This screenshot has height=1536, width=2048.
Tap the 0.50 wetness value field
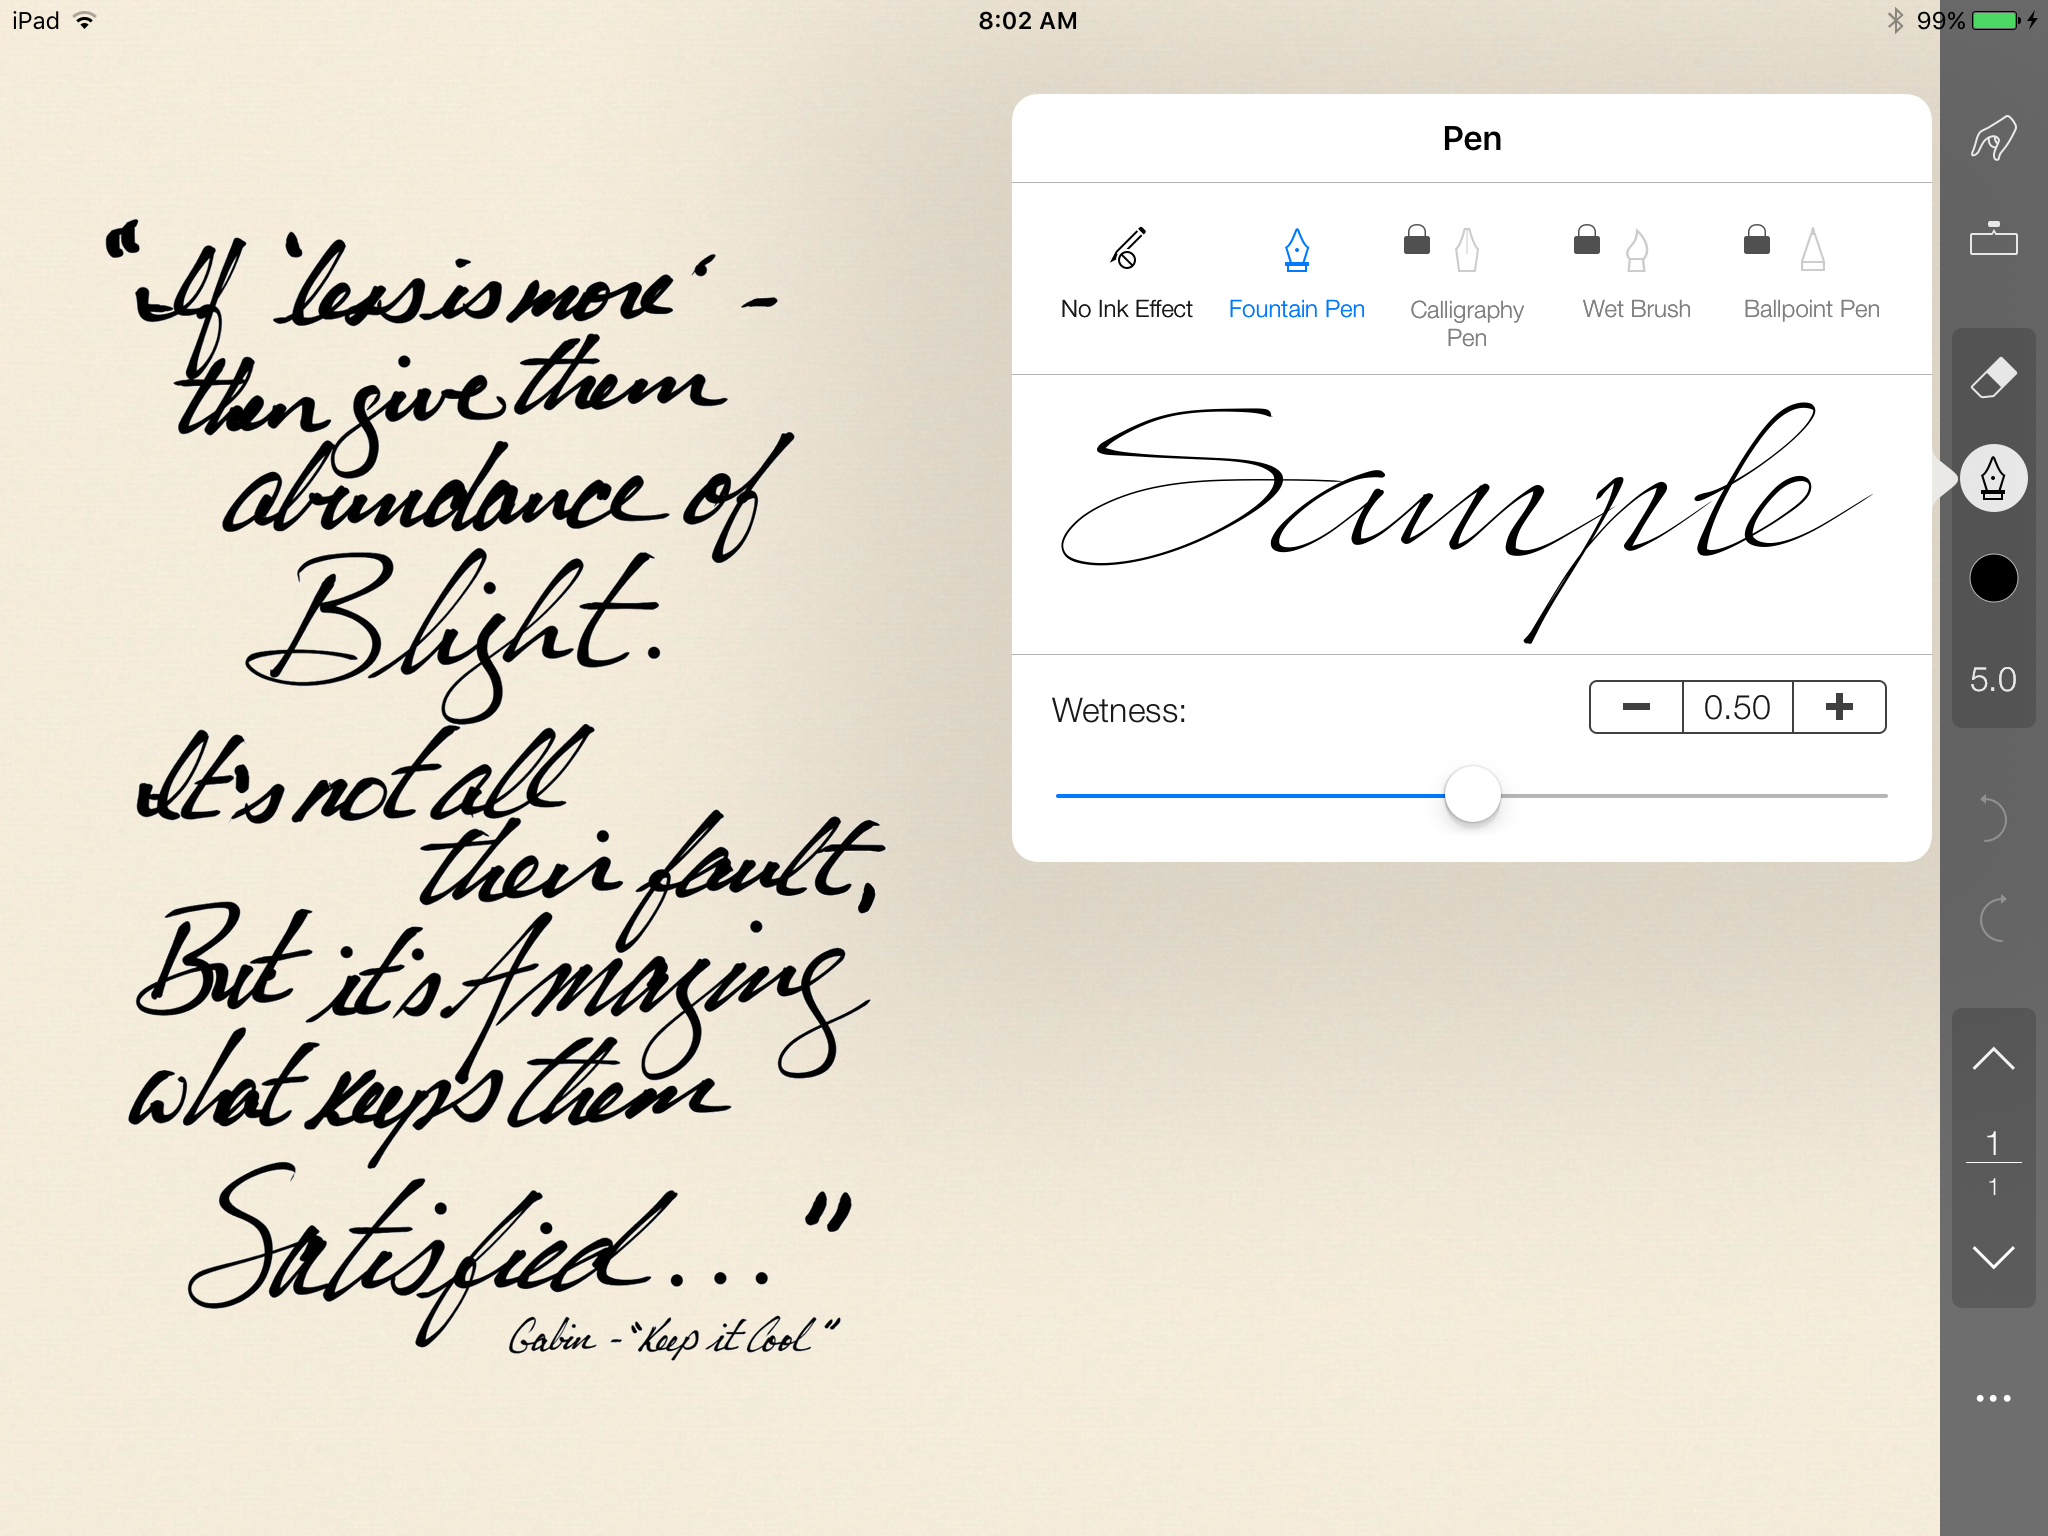(x=1737, y=707)
